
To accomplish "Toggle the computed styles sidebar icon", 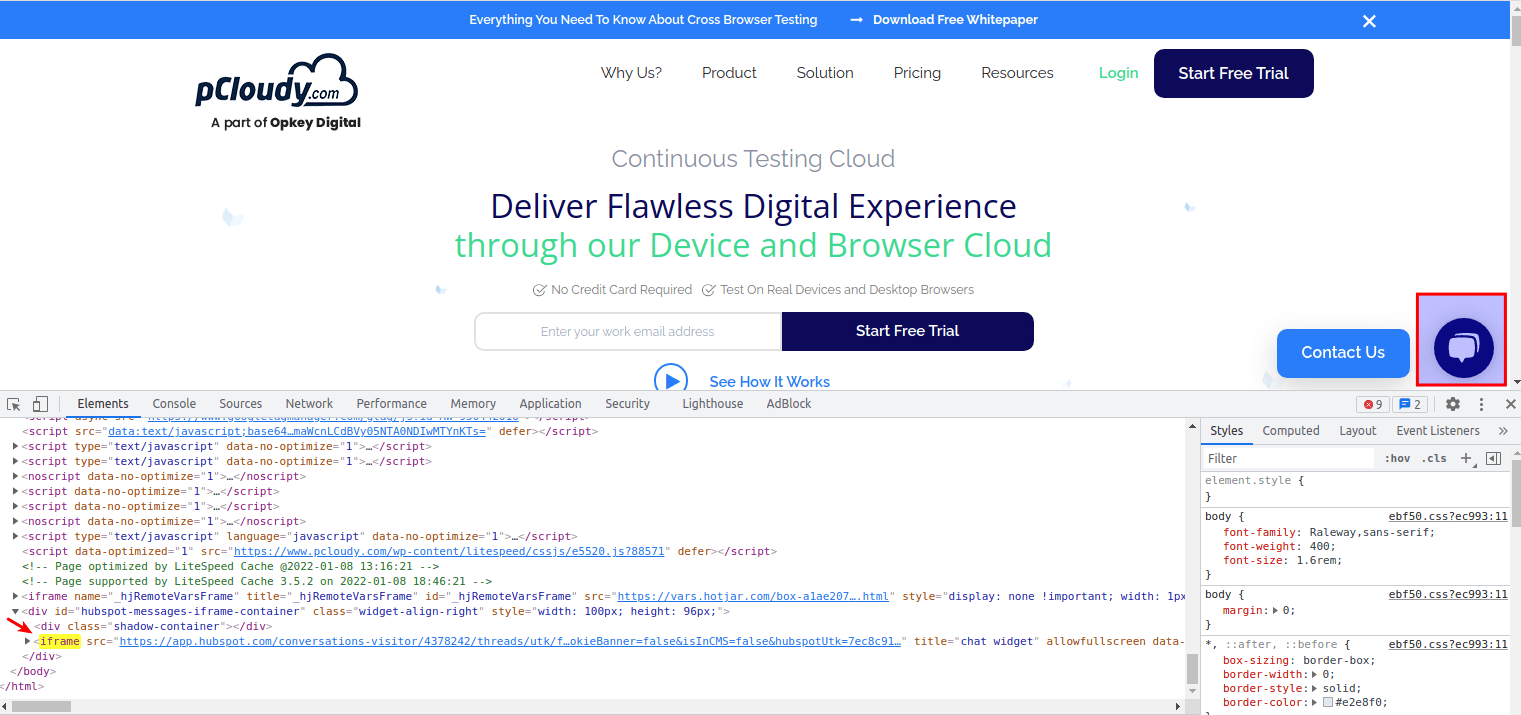I will pos(1494,458).
